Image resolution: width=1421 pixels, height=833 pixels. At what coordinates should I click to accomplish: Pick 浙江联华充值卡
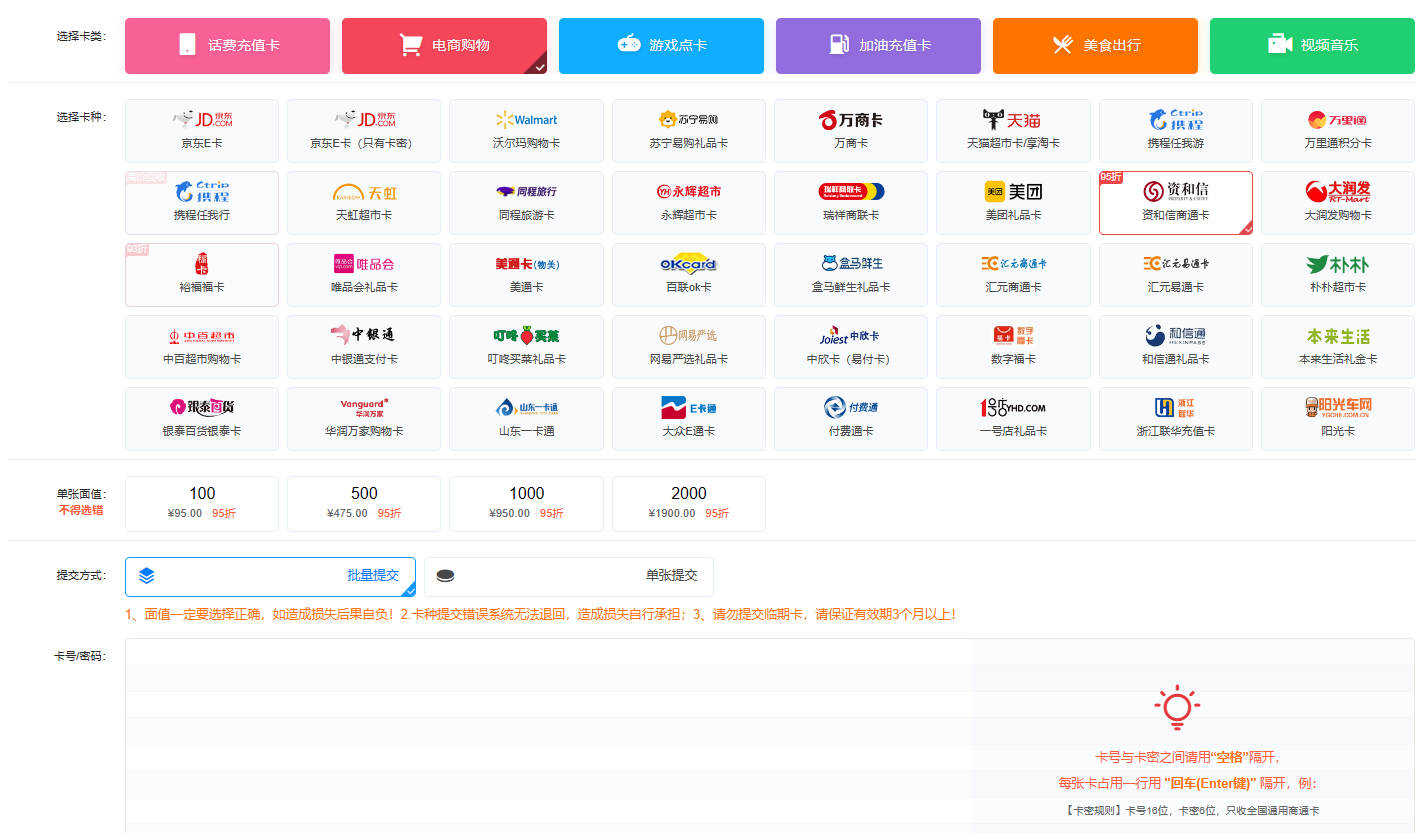point(1176,419)
